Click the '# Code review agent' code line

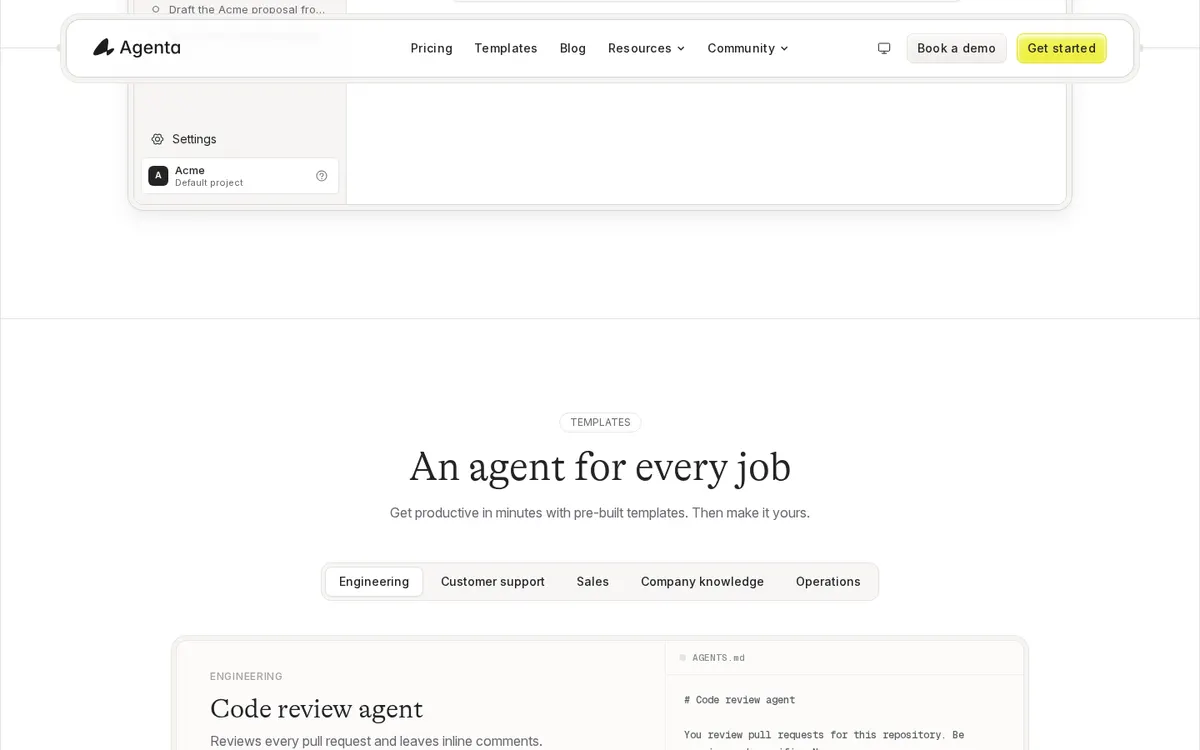click(x=740, y=700)
